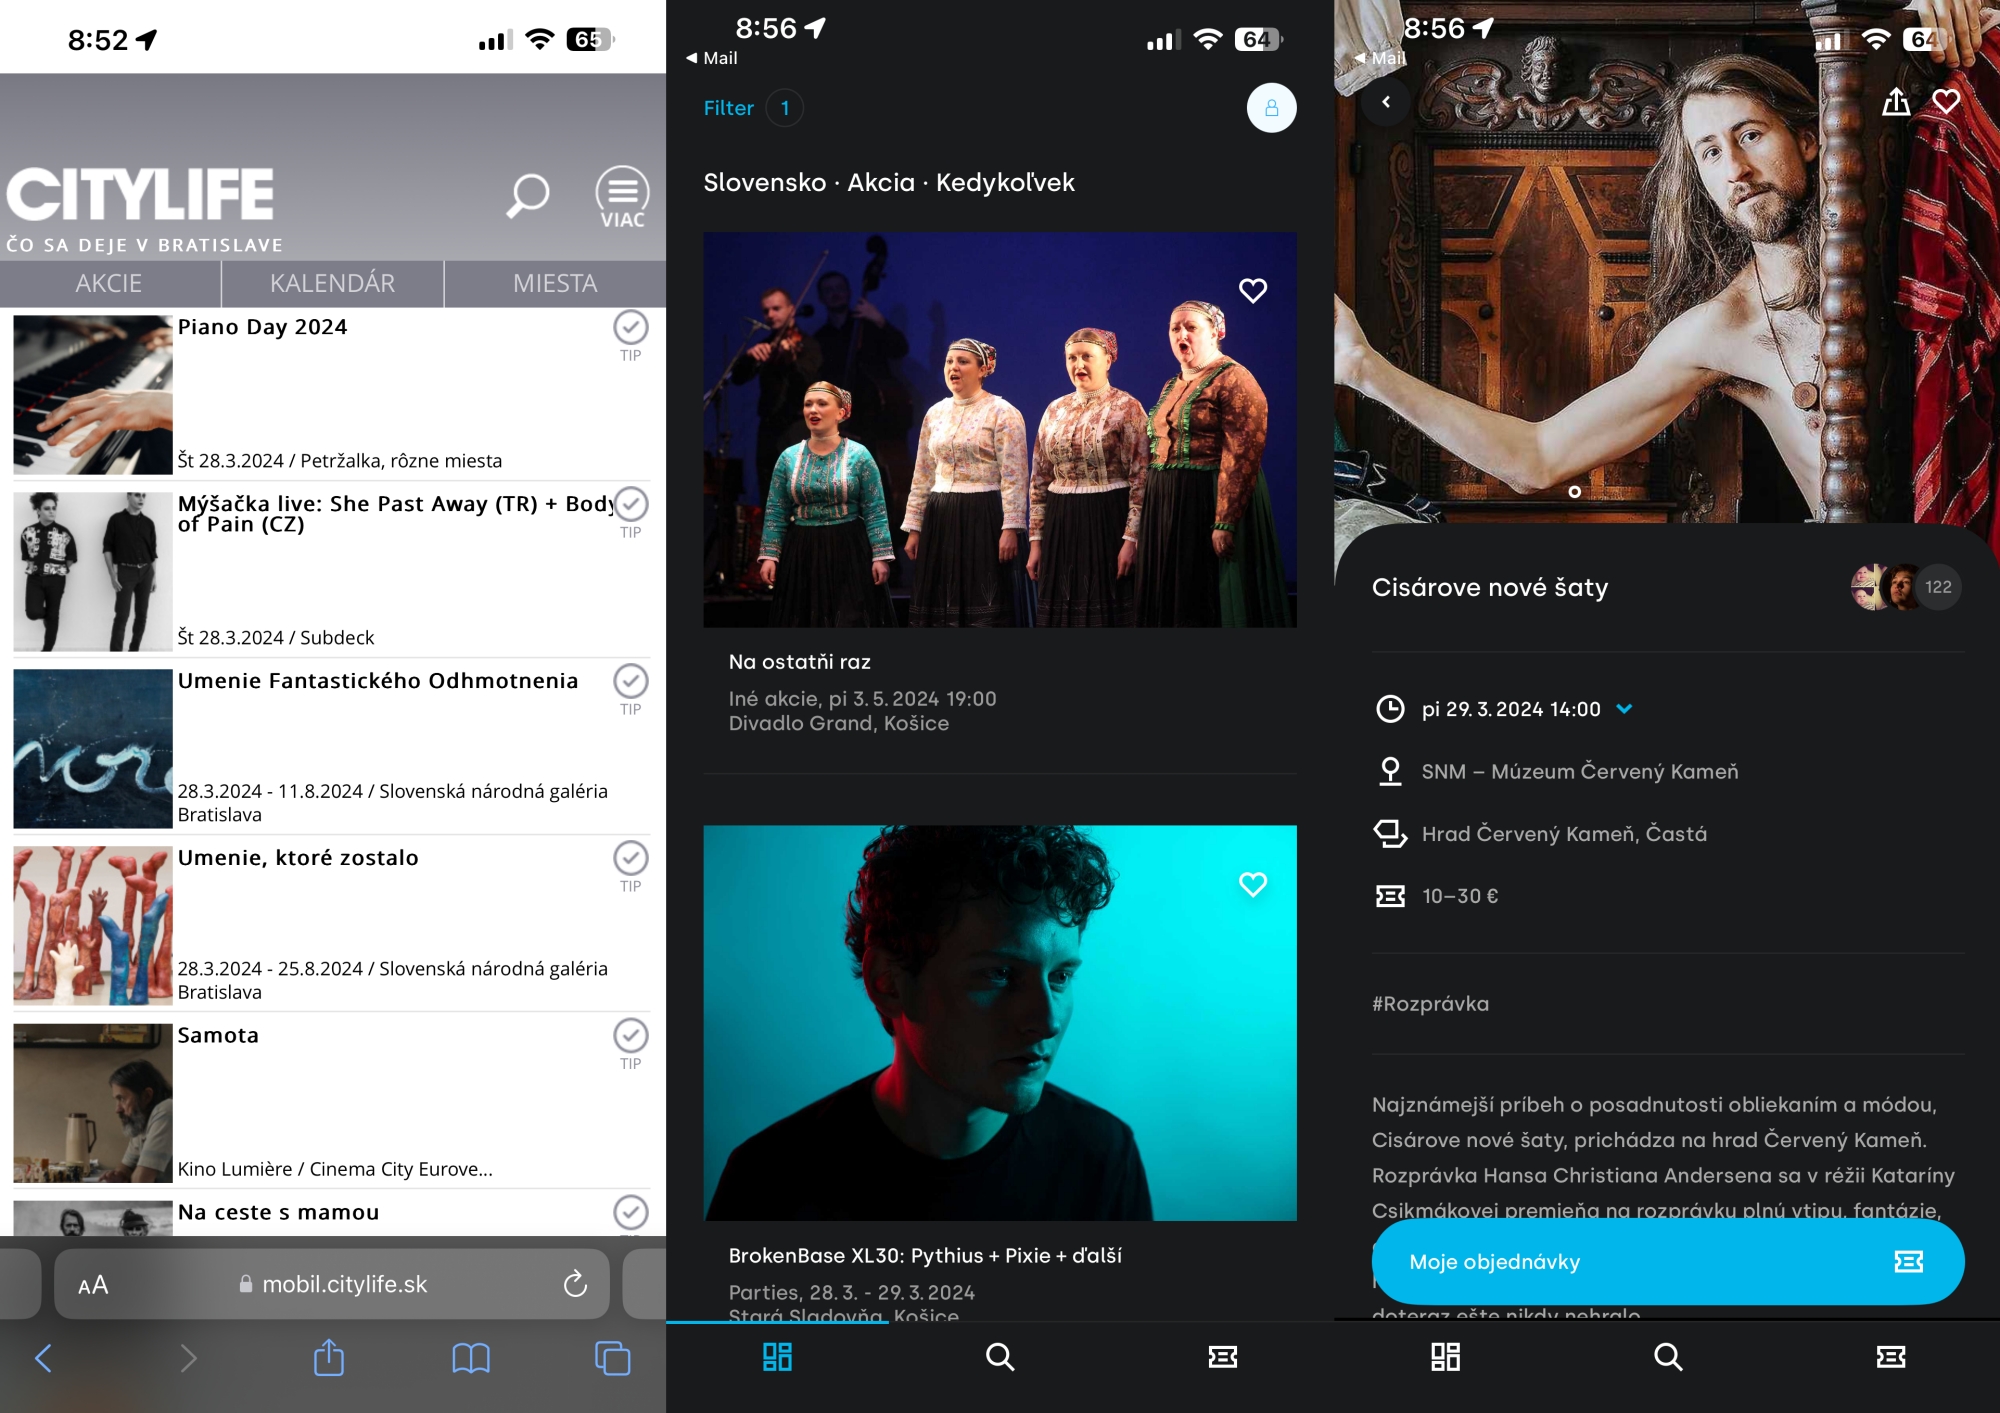Open the Filter option in event list
This screenshot has width=2000, height=1413.
coord(728,108)
